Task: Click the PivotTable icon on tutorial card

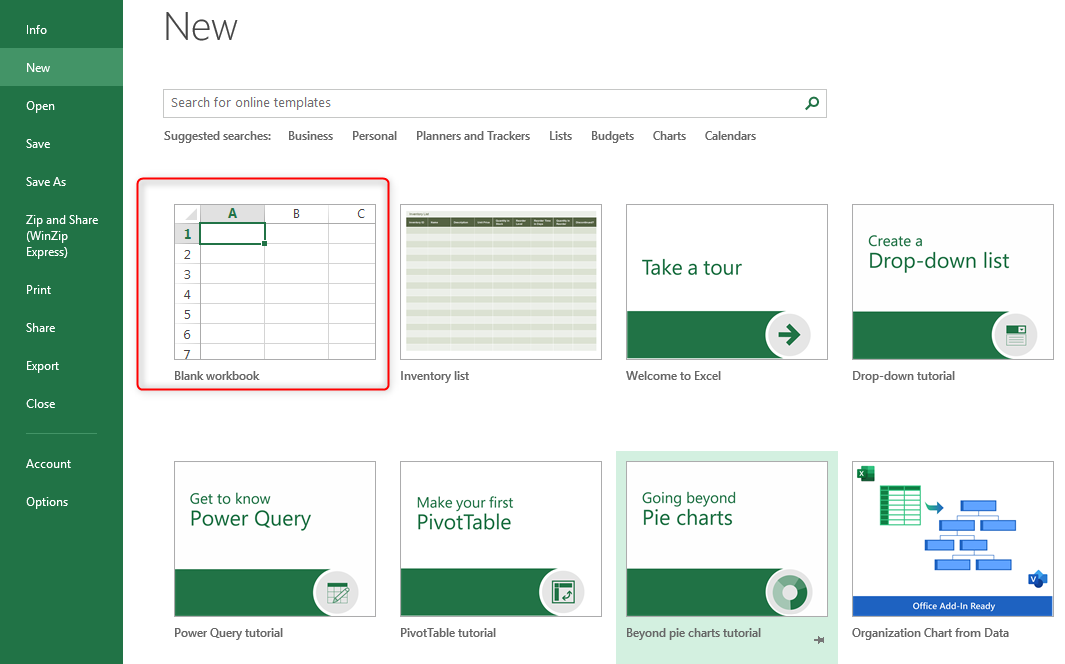Action: (562, 592)
